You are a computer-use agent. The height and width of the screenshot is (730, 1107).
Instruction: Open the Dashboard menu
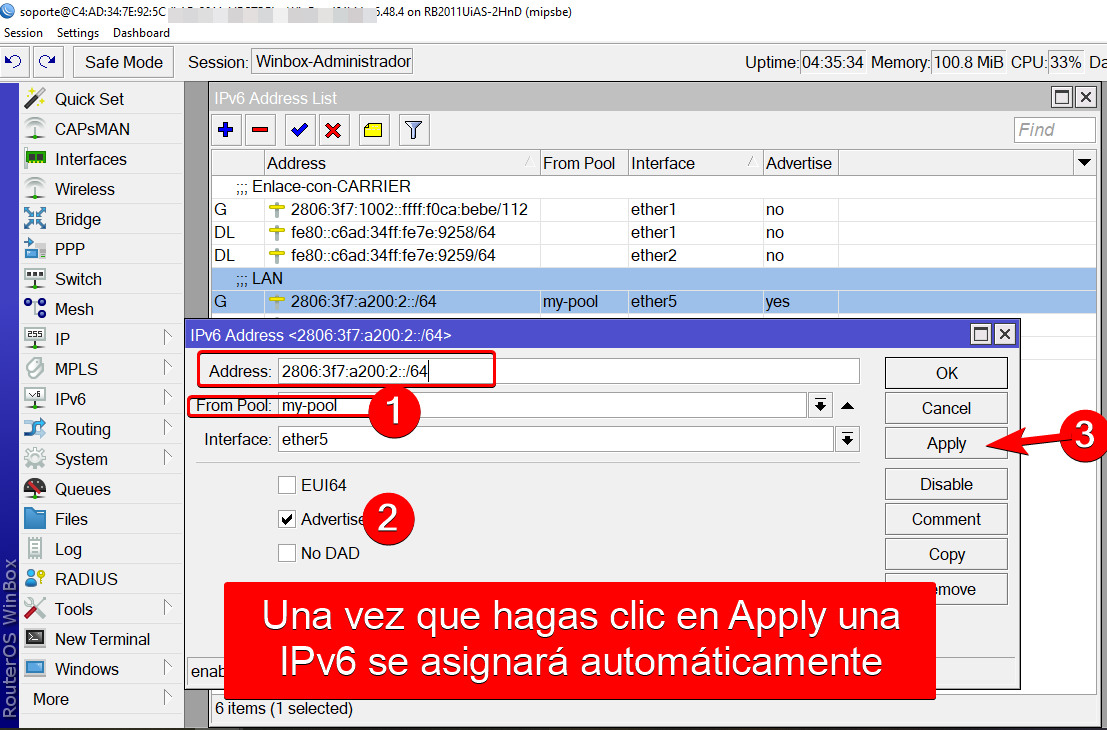(141, 32)
